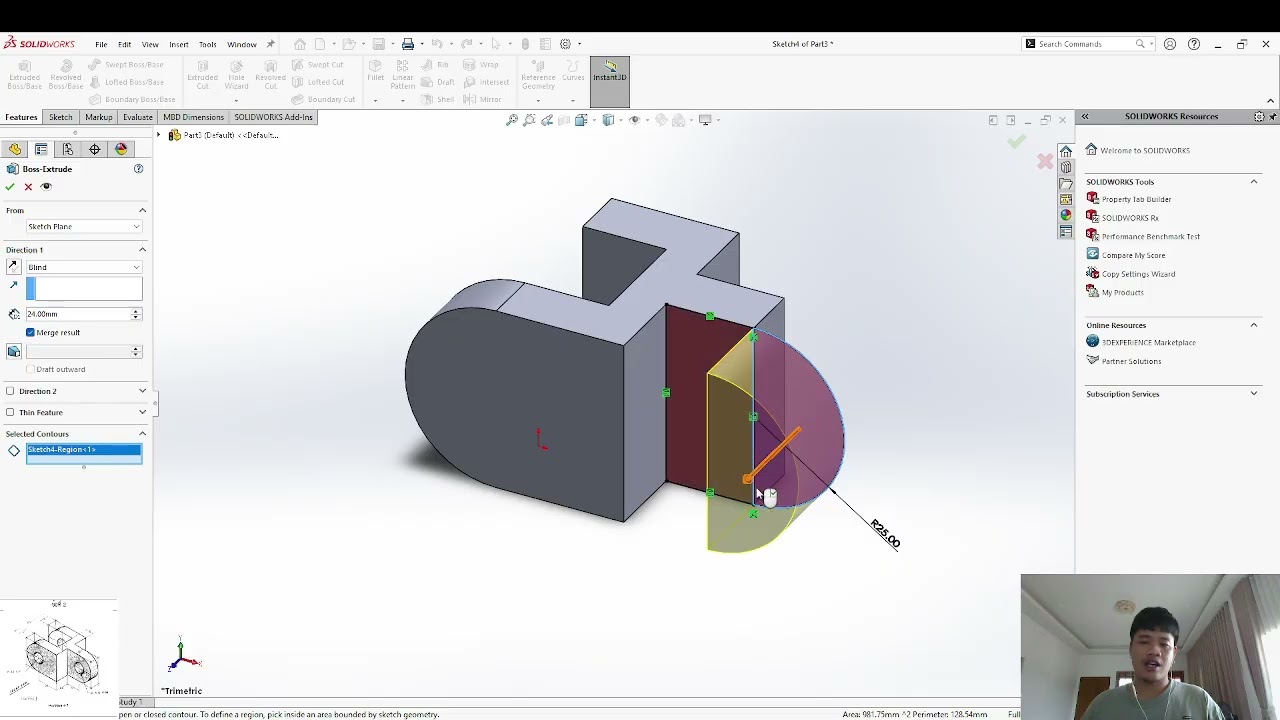The height and width of the screenshot is (720, 1280).
Task: Click the Copy Settings Wizard link
Action: coord(1138,274)
